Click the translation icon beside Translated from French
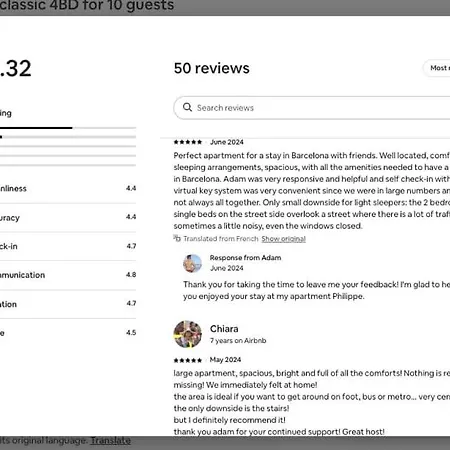450x450 pixels. (177, 238)
